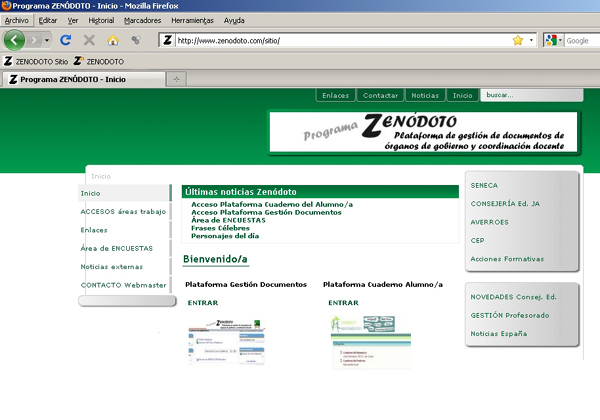Open the Ver menu

(73, 21)
